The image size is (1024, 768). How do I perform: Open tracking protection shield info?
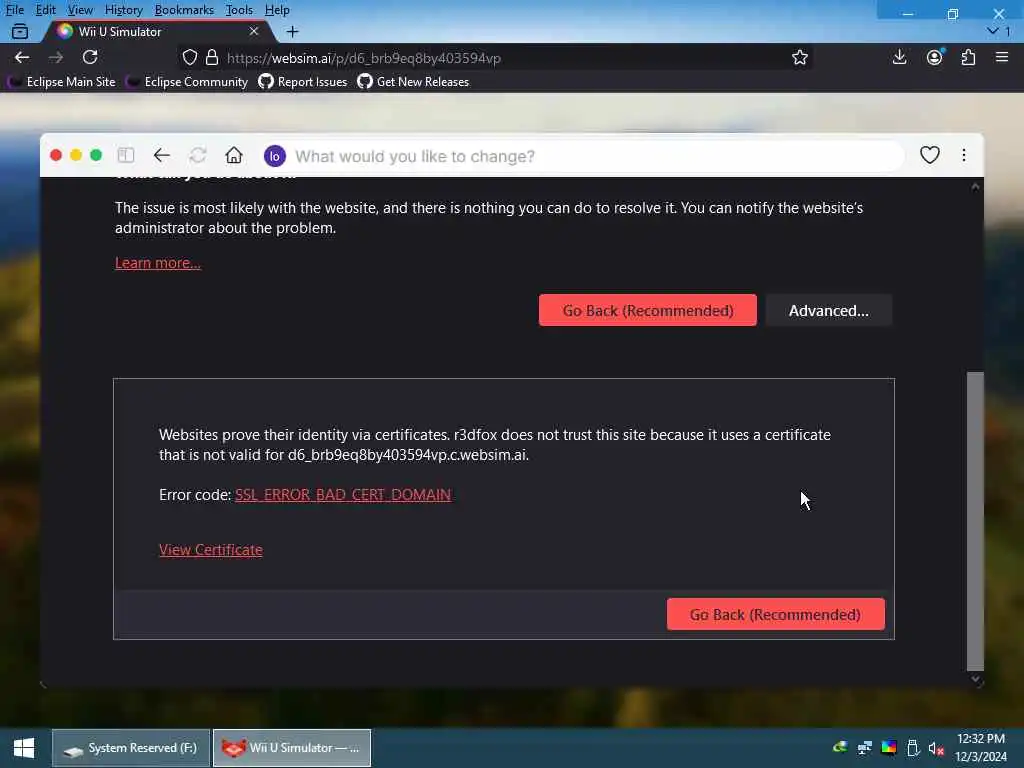coord(189,57)
